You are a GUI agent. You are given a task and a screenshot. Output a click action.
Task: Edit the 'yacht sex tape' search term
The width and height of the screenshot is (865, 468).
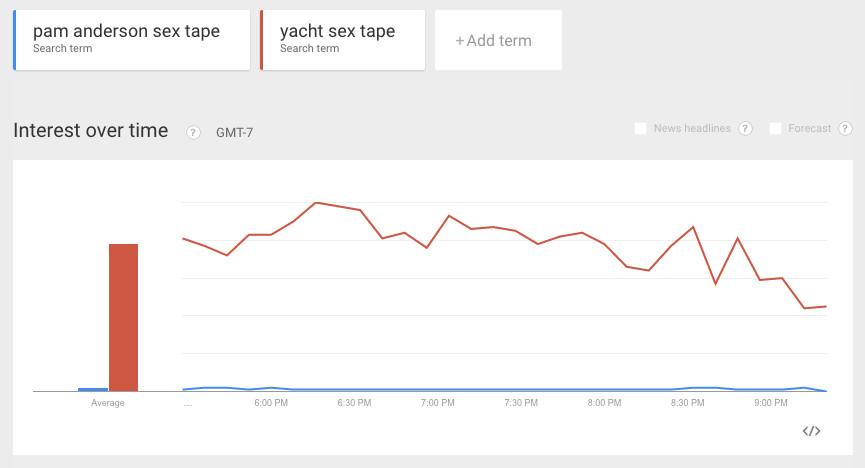pyautogui.click(x=342, y=40)
